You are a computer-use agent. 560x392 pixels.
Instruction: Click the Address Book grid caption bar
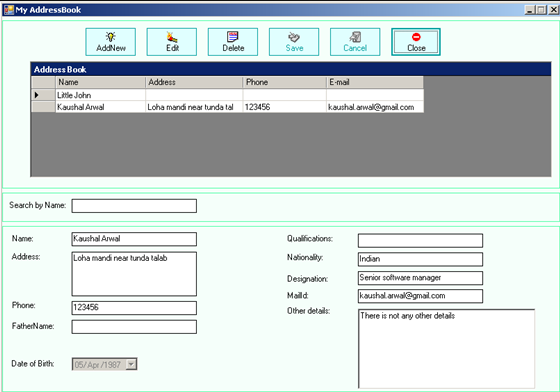[291, 69]
